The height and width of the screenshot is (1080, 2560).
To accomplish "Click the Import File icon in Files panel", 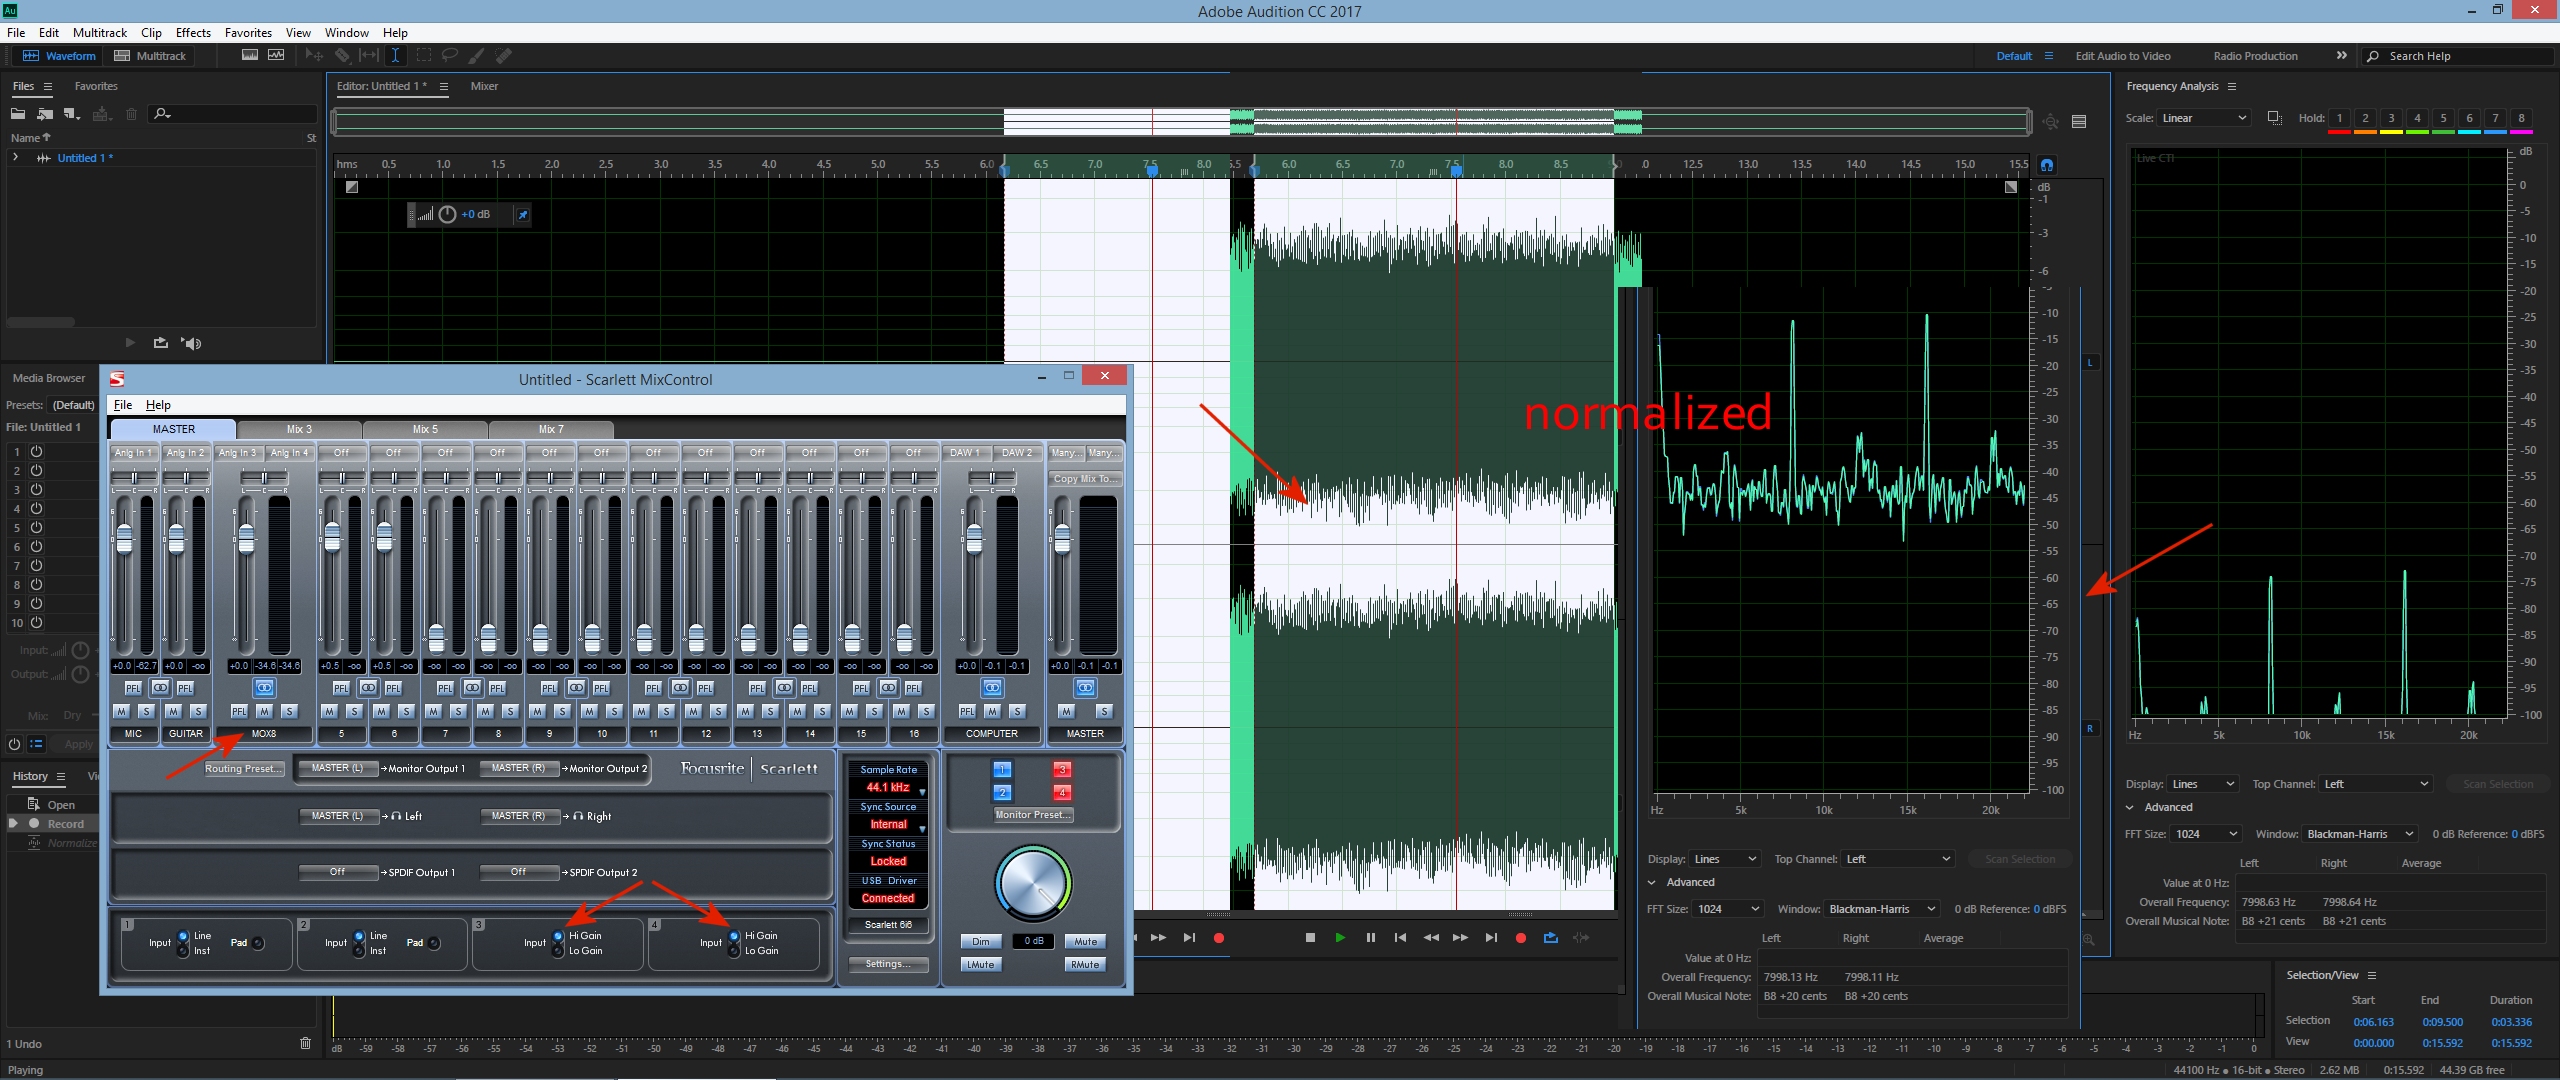I will click(x=45, y=114).
